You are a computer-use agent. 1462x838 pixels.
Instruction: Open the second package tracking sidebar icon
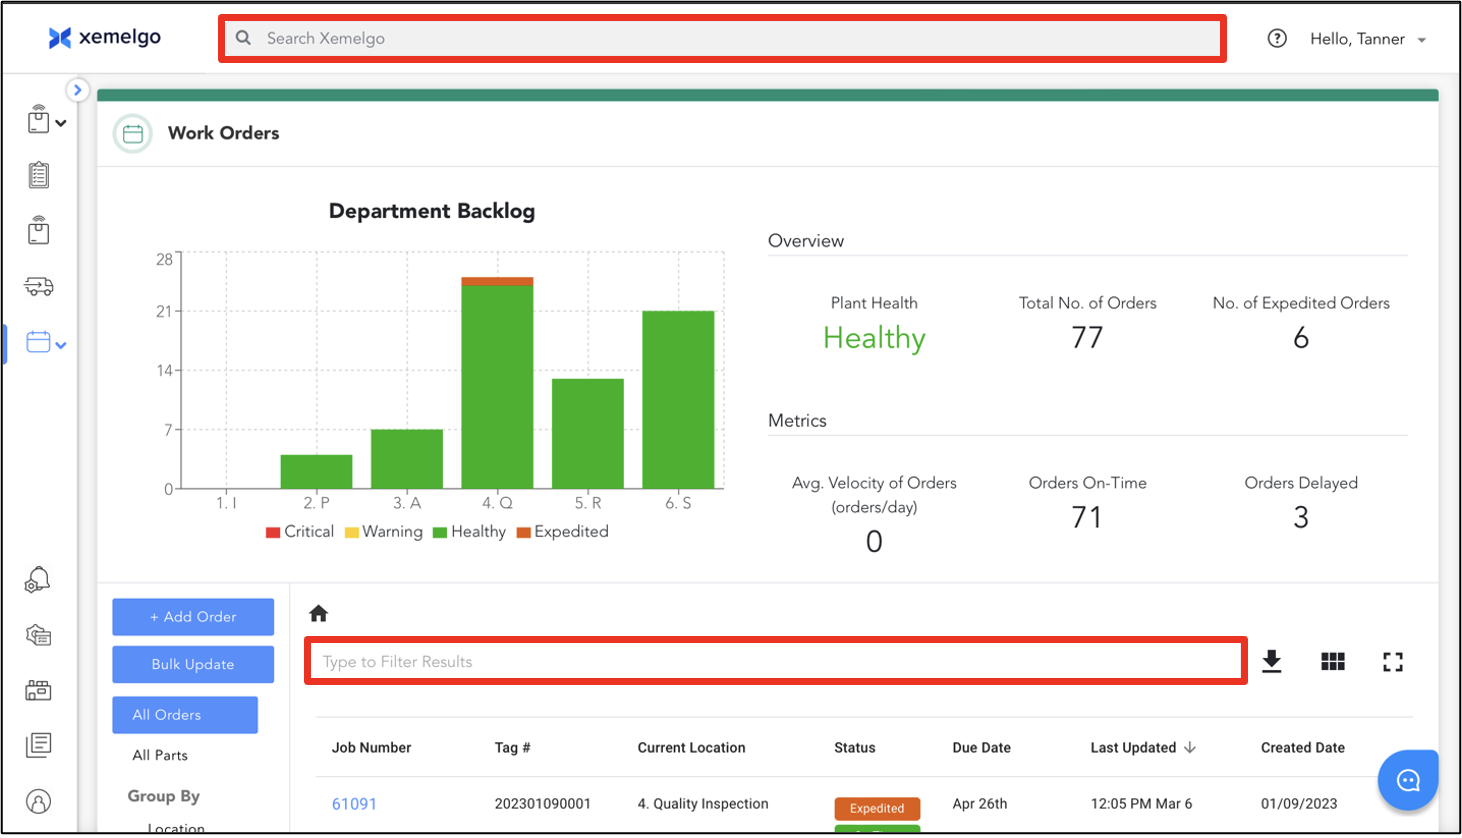click(38, 230)
